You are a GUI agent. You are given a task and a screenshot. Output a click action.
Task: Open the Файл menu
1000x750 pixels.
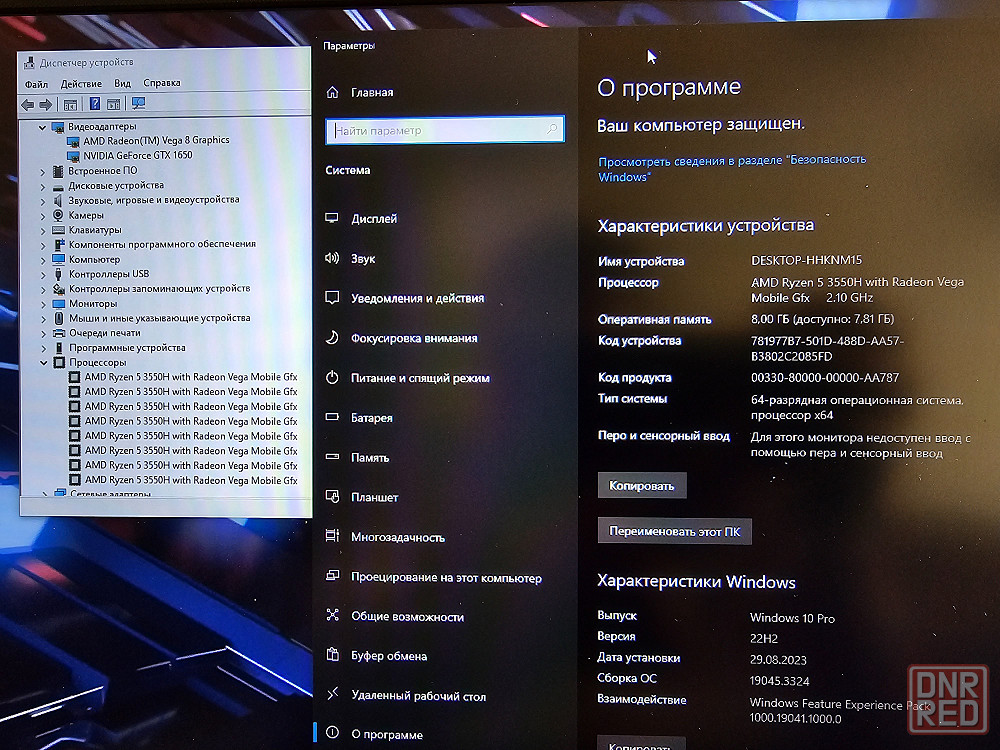pyautogui.click(x=36, y=84)
